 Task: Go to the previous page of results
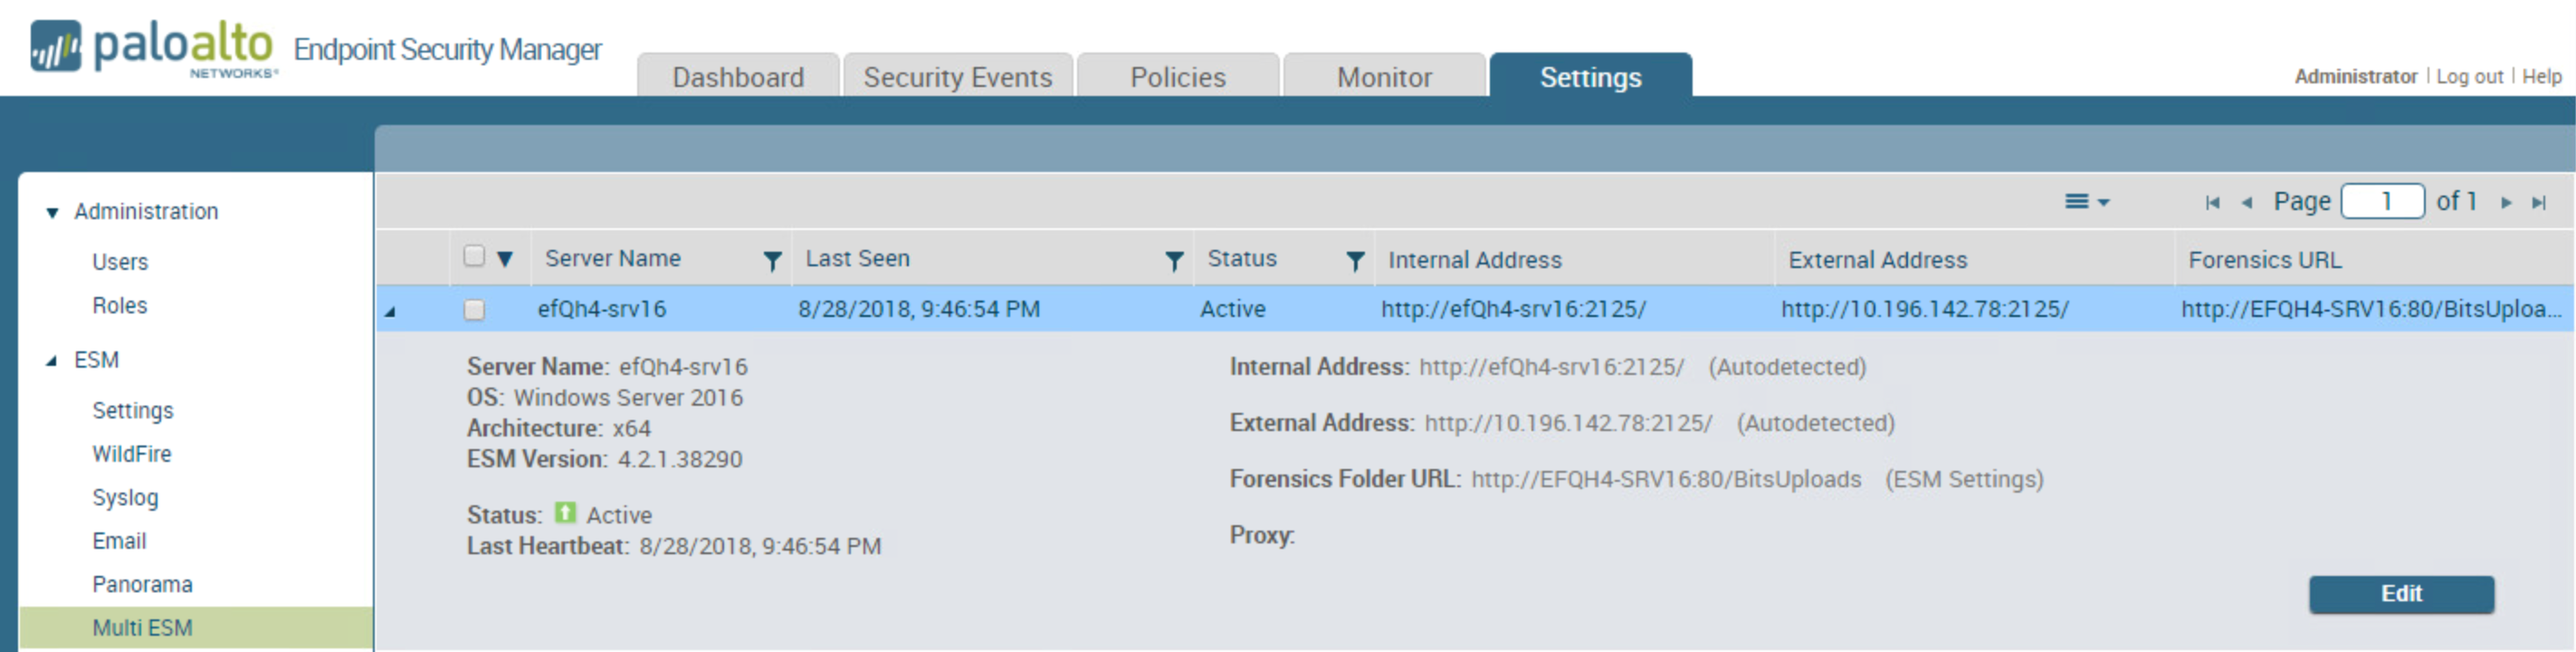coord(2247,203)
